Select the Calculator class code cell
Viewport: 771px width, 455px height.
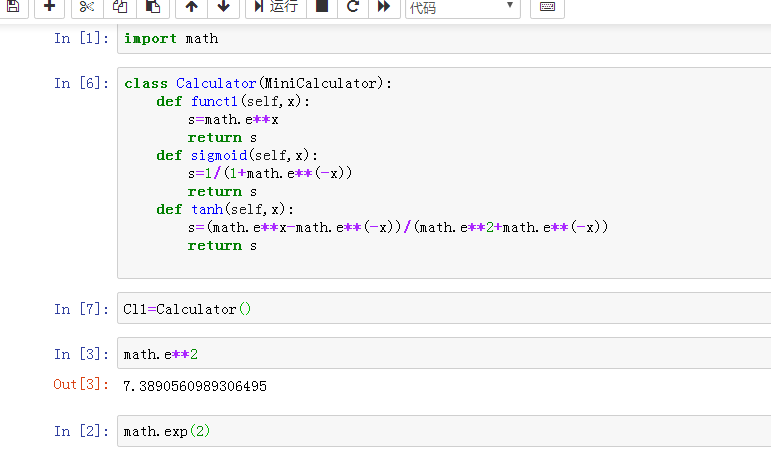[x=440, y=170]
